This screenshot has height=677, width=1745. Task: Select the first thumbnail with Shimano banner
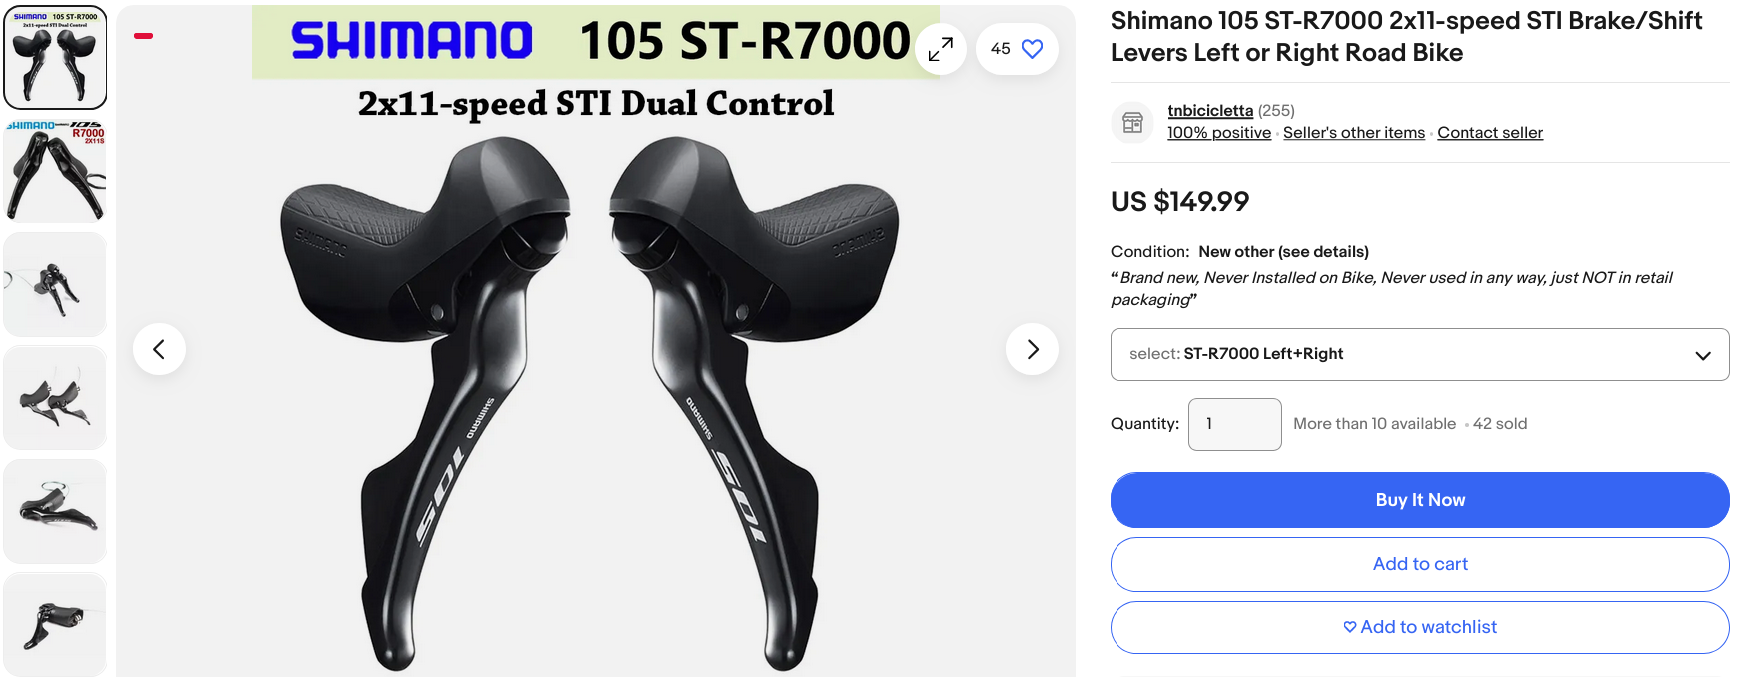pos(55,57)
